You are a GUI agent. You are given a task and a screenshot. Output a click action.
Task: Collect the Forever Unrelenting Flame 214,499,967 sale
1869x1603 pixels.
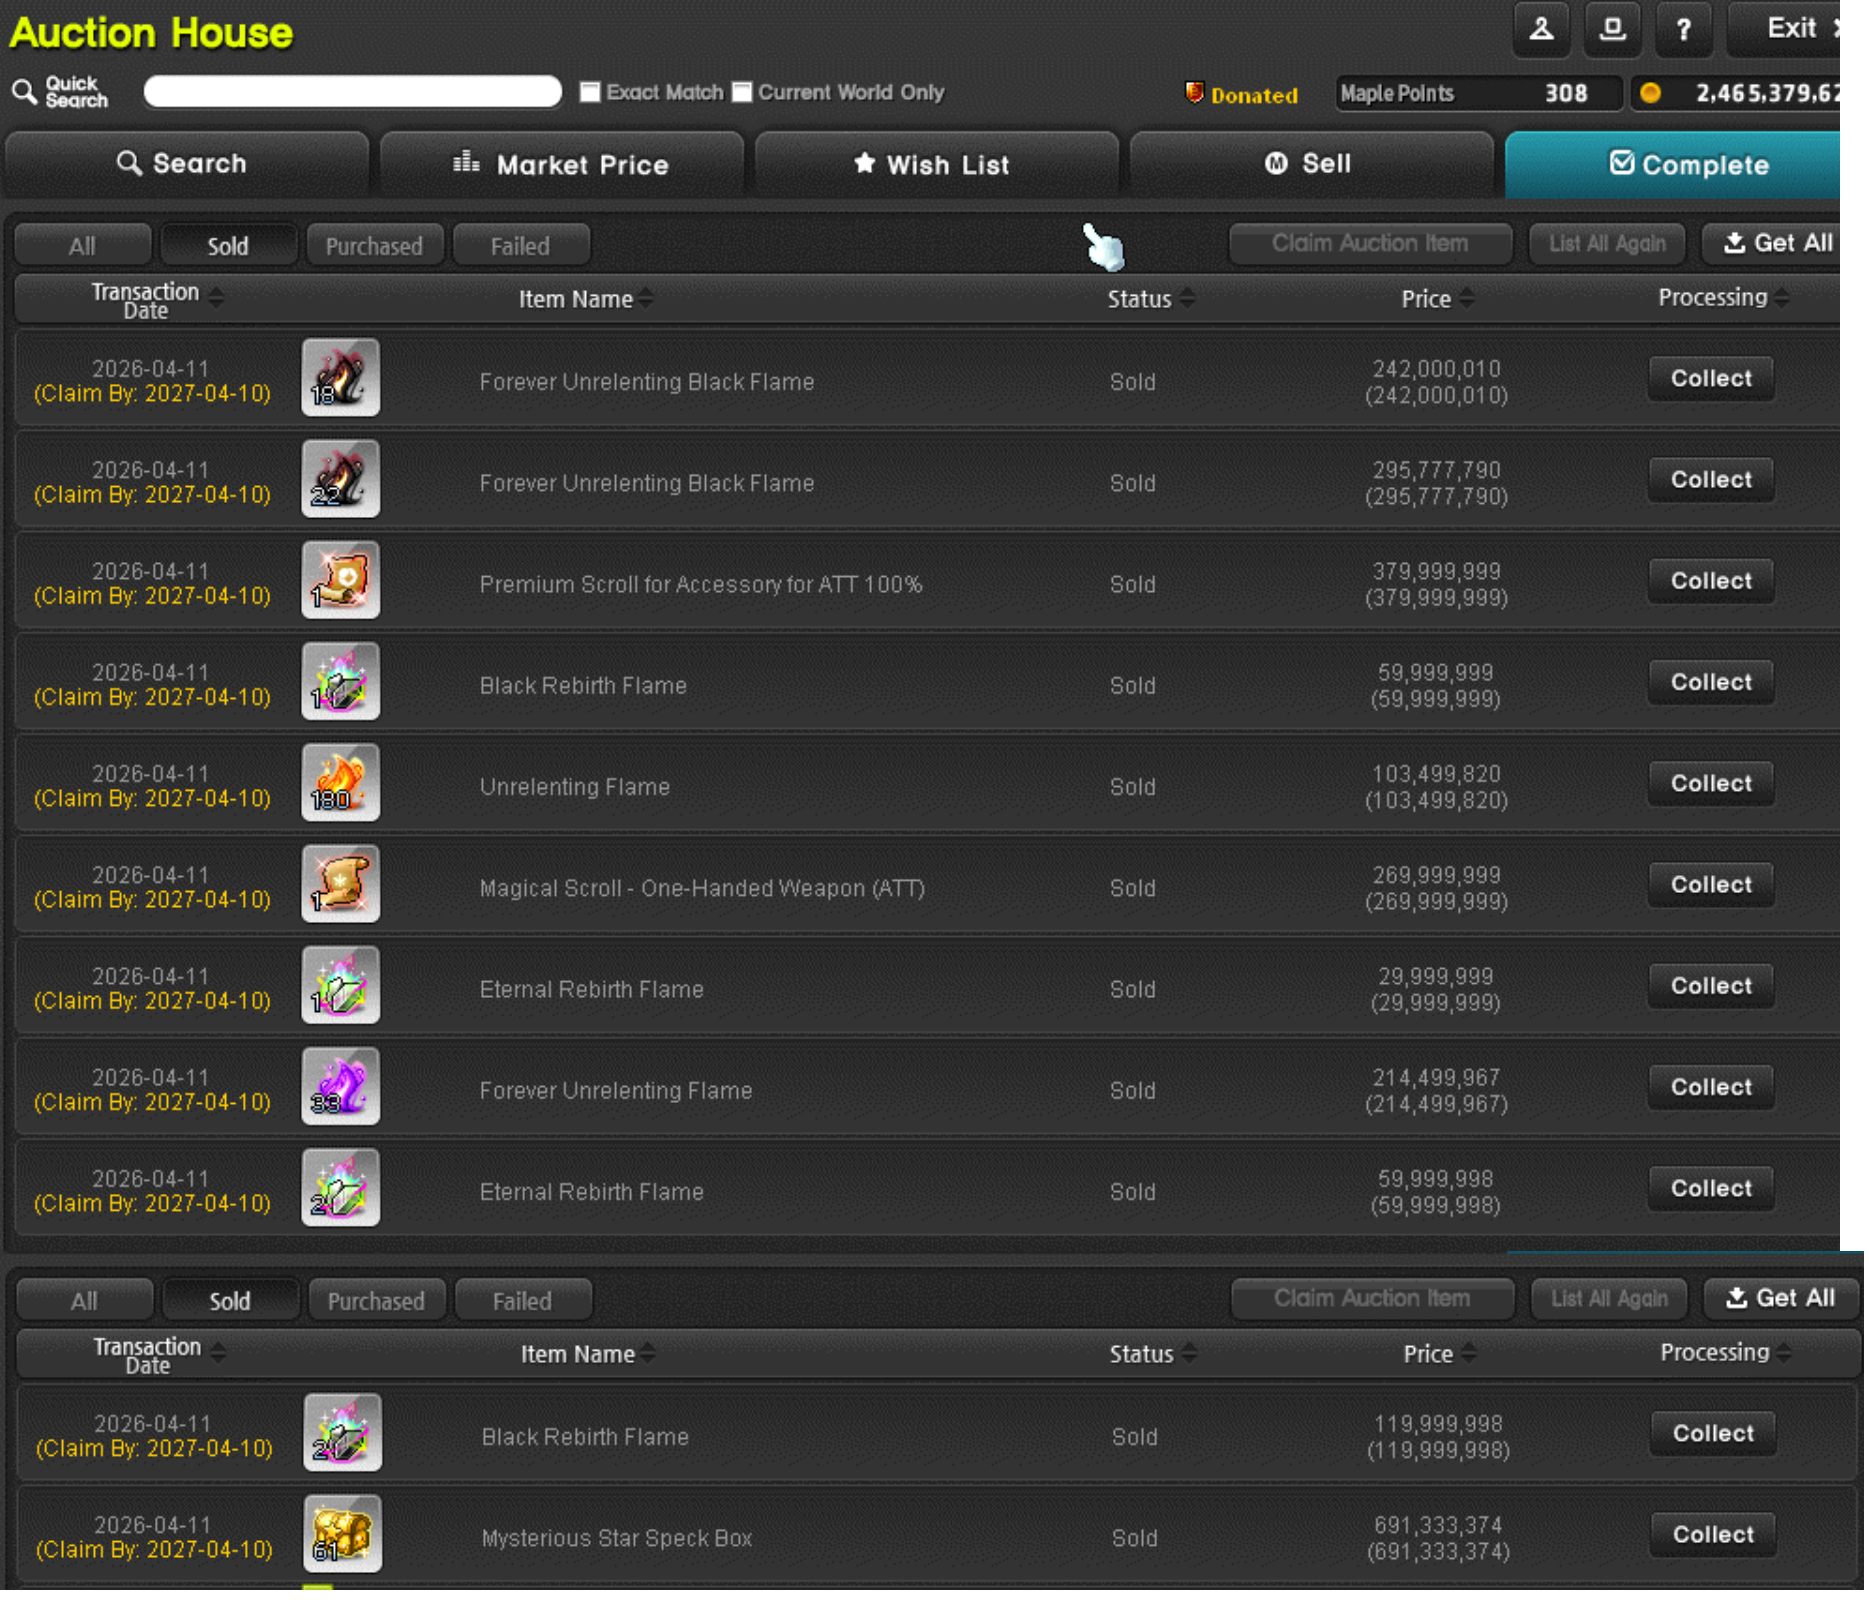[1711, 1087]
